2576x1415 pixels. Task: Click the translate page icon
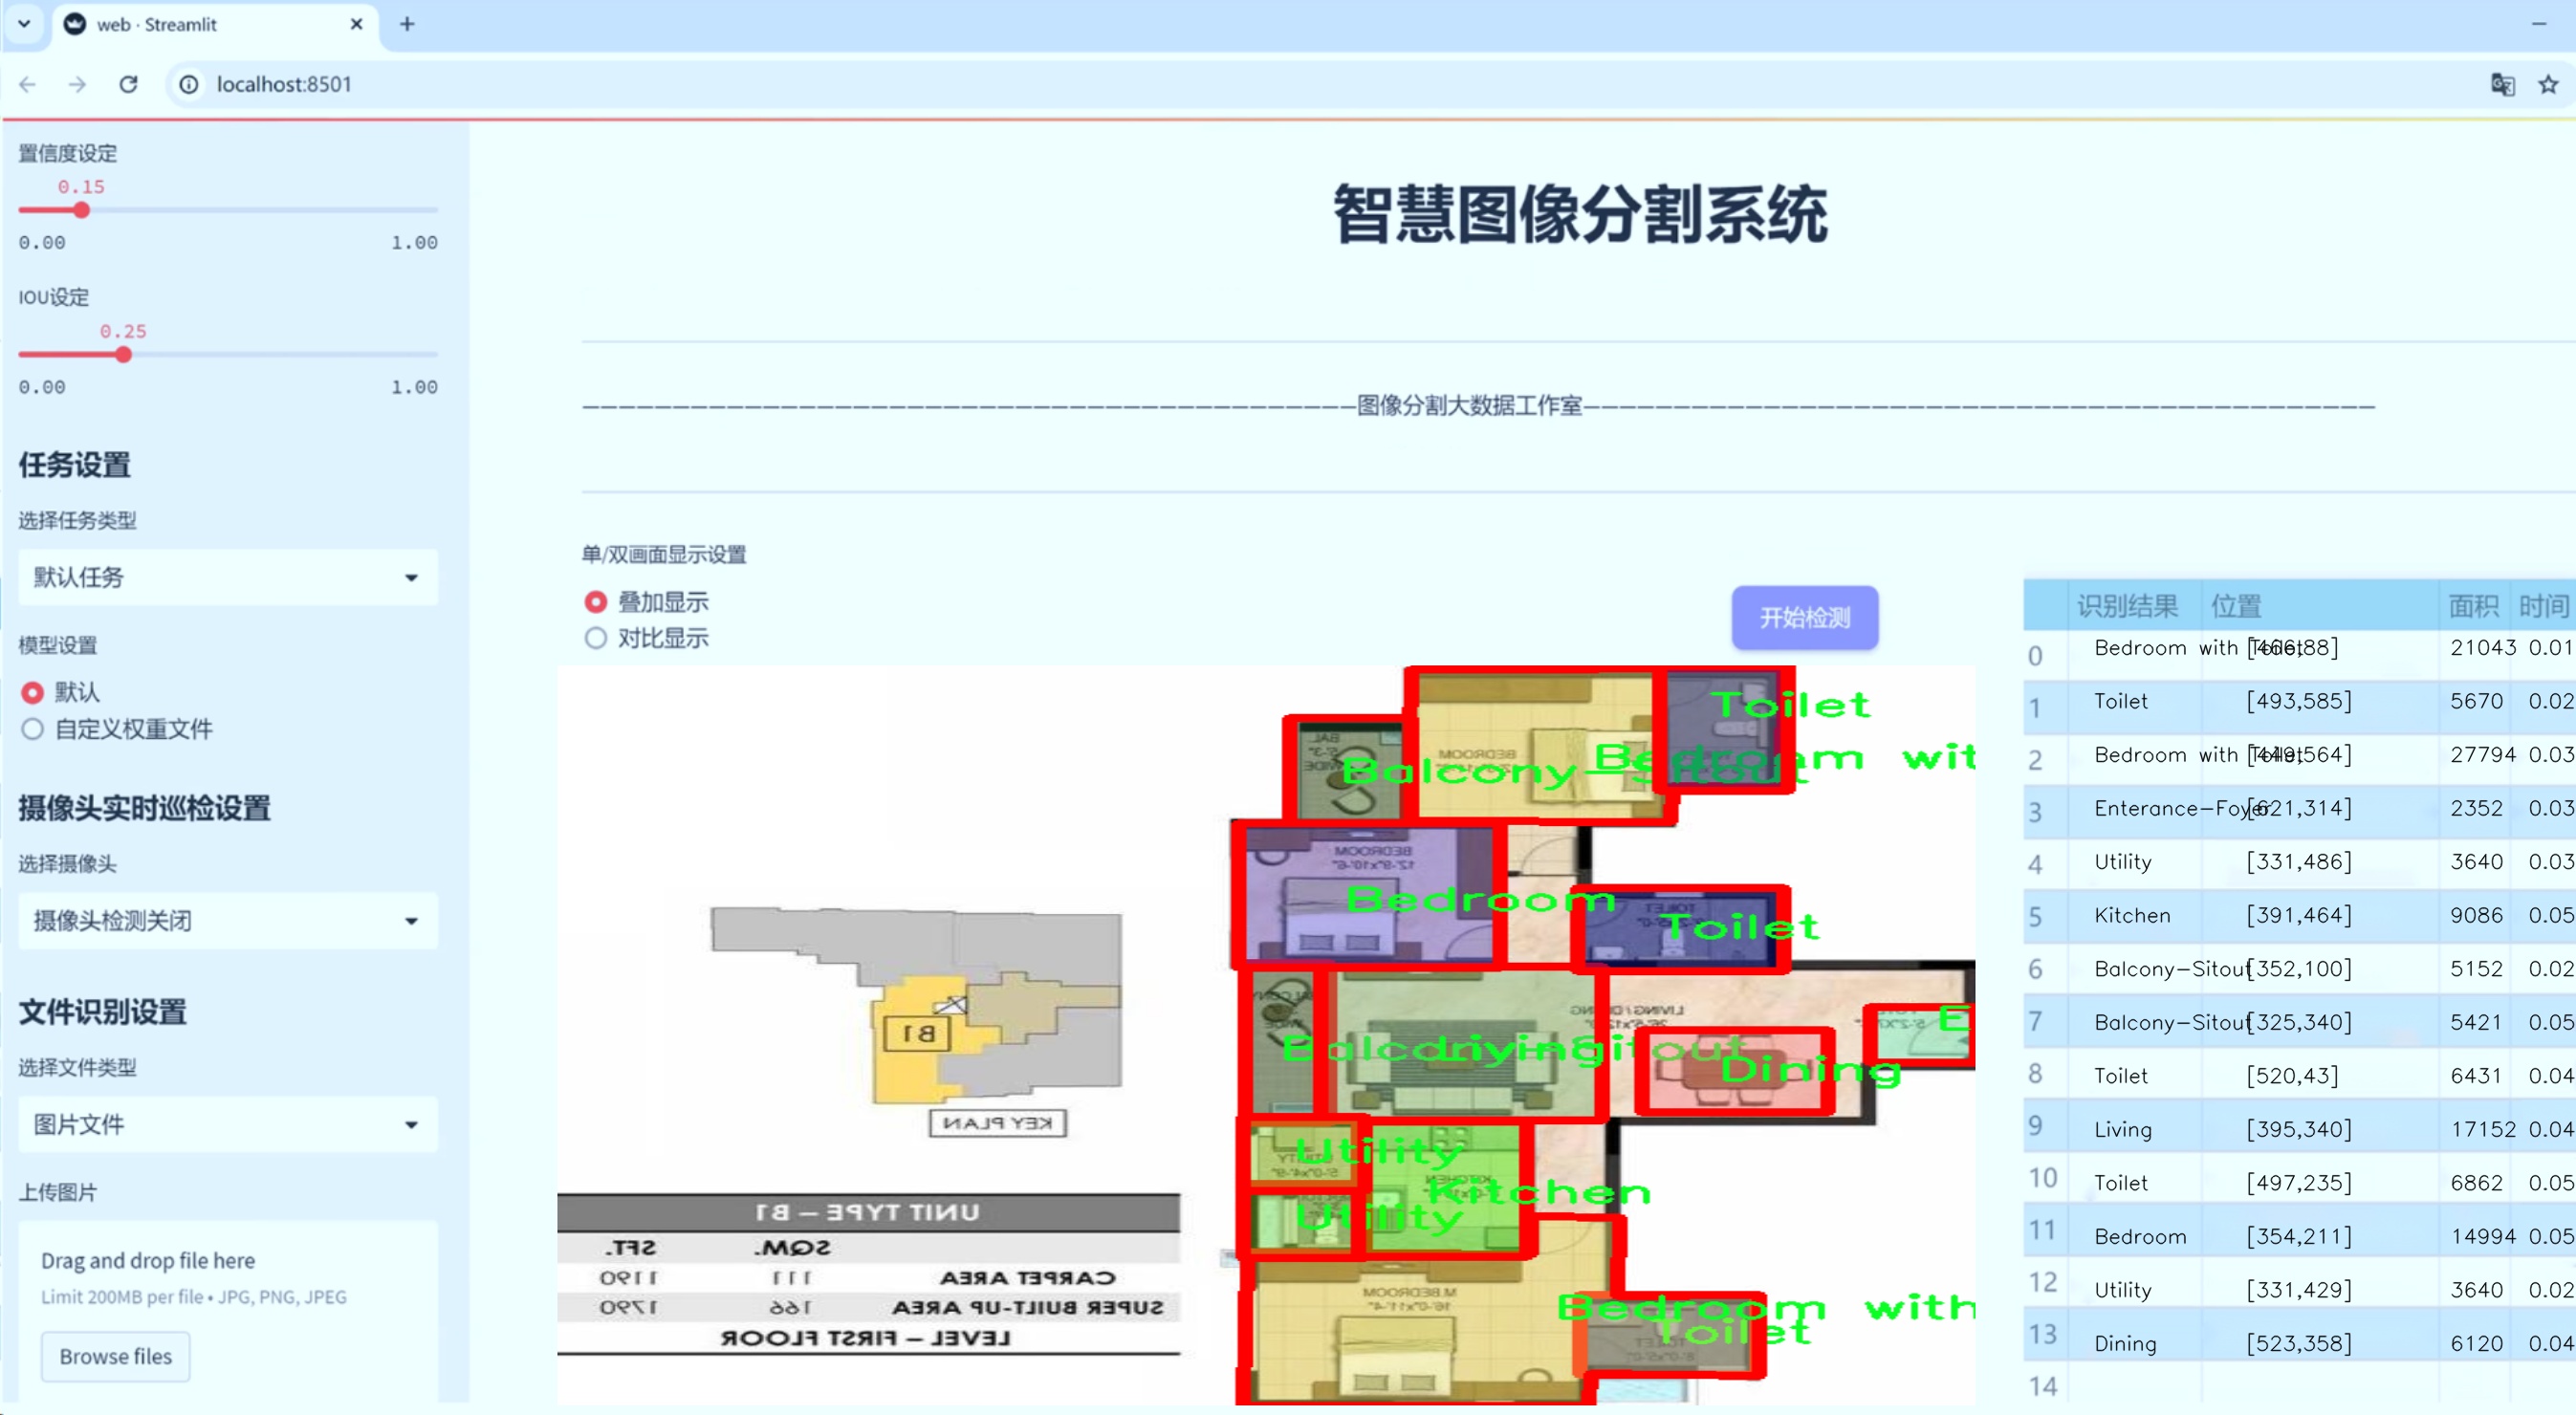[2502, 85]
